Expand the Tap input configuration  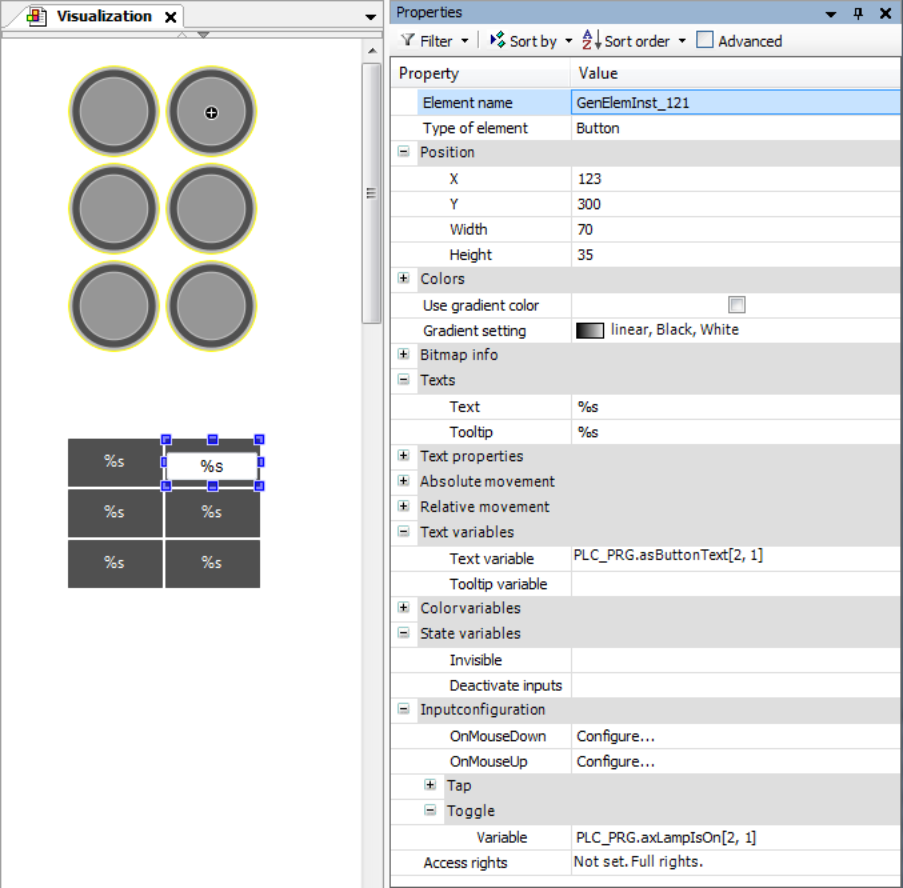point(428,786)
